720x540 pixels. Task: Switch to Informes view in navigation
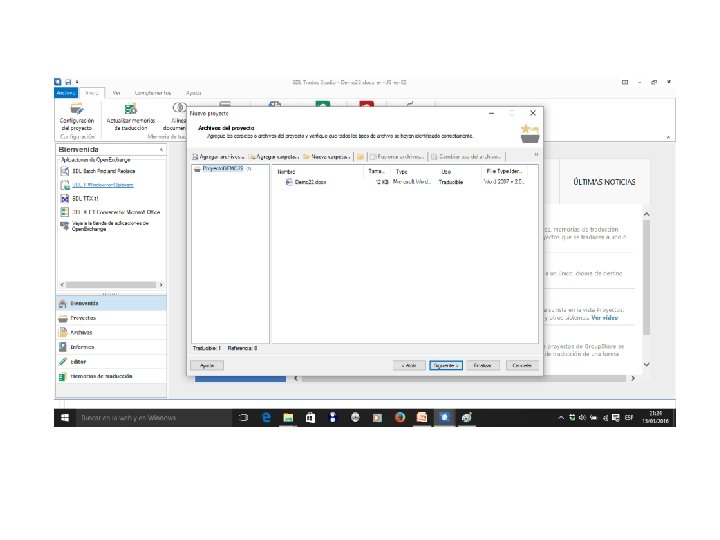(x=111, y=347)
